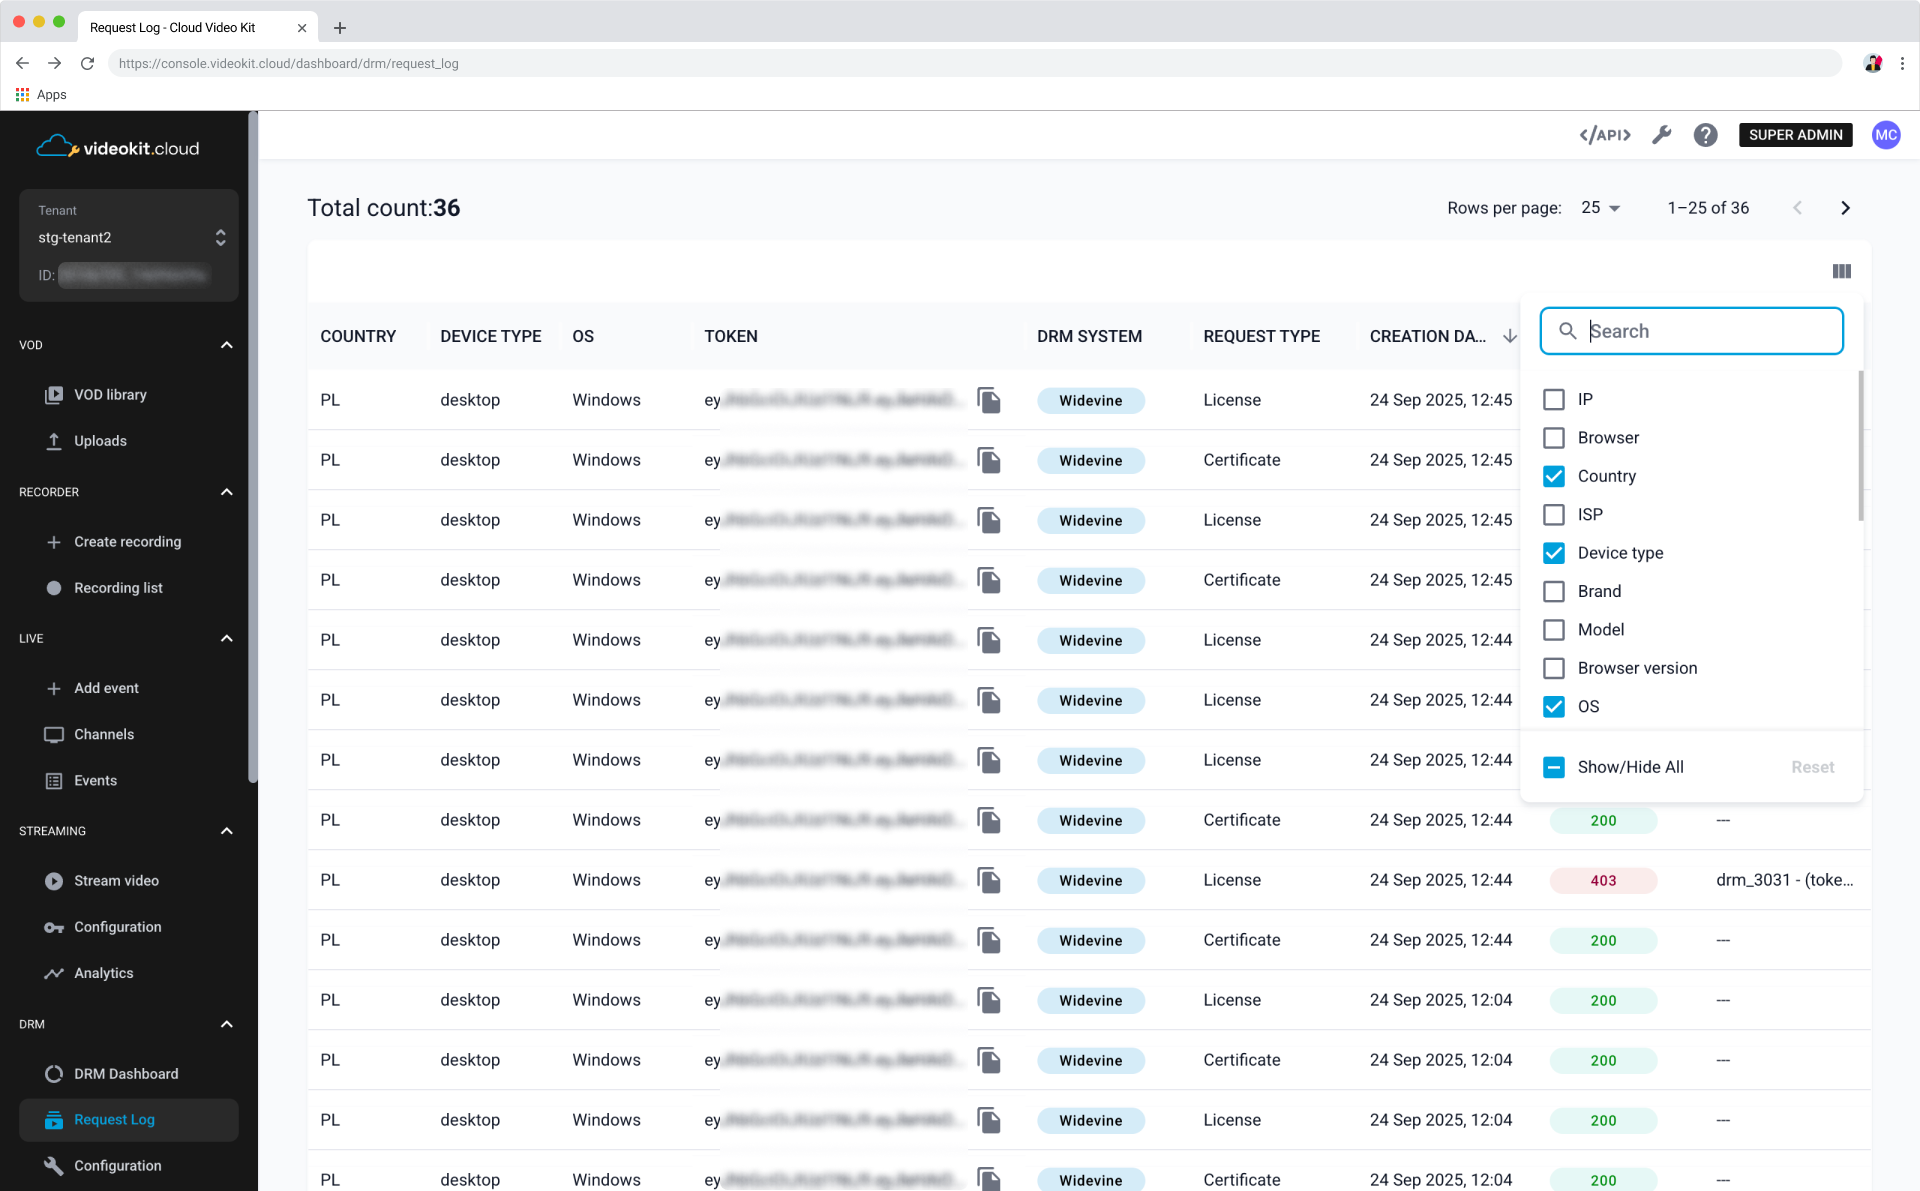
Task: Open the help question mark icon
Action: tap(1706, 135)
